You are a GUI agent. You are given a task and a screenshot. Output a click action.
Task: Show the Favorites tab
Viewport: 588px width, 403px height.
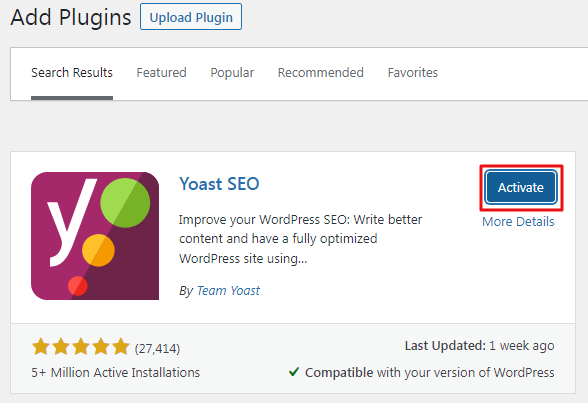[412, 73]
